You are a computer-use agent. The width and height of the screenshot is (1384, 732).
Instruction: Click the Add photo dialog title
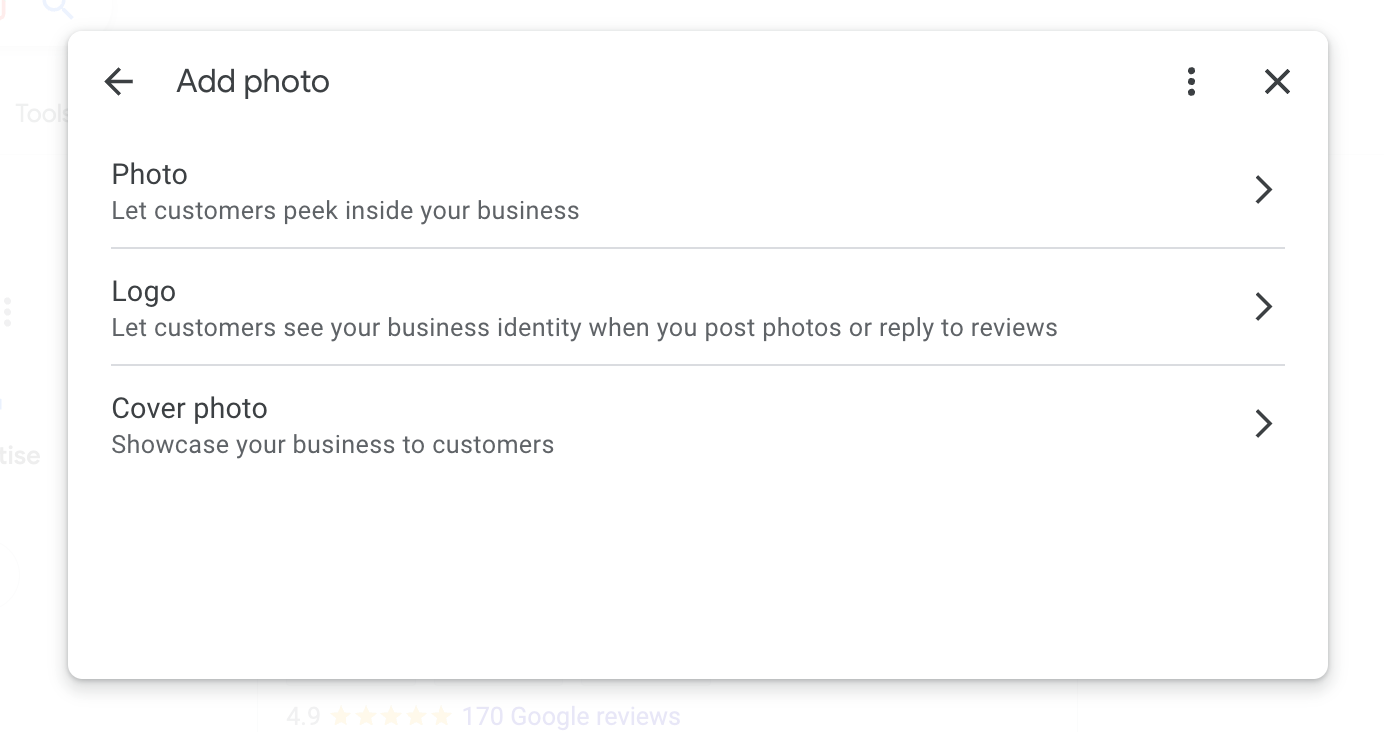pos(253,82)
